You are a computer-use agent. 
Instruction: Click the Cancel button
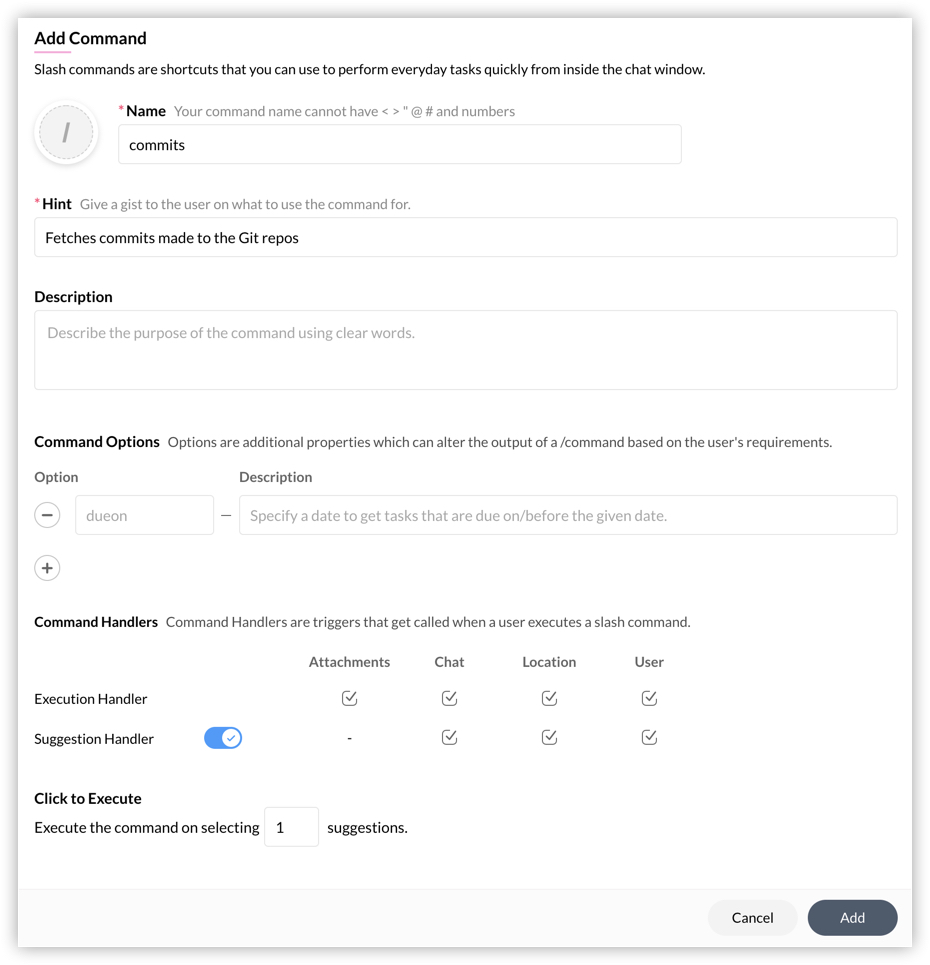coord(752,917)
